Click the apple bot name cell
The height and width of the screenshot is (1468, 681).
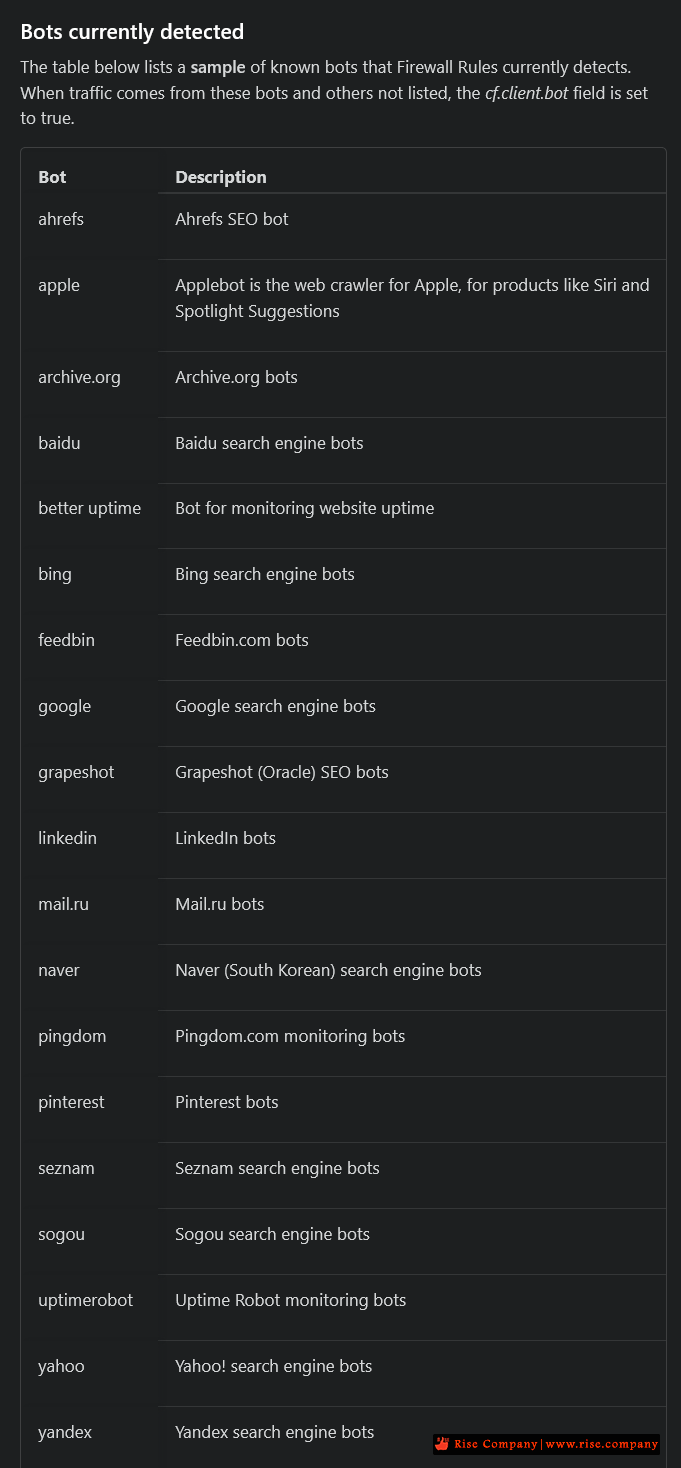point(59,285)
